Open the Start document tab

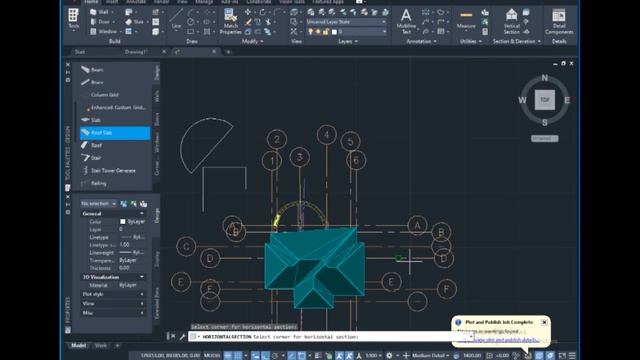pyautogui.click(x=80, y=52)
